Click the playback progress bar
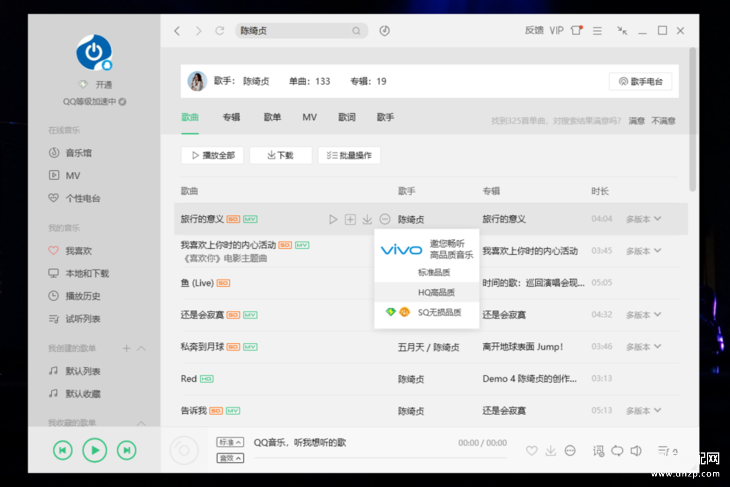This screenshot has height=487, width=730. coord(380,458)
